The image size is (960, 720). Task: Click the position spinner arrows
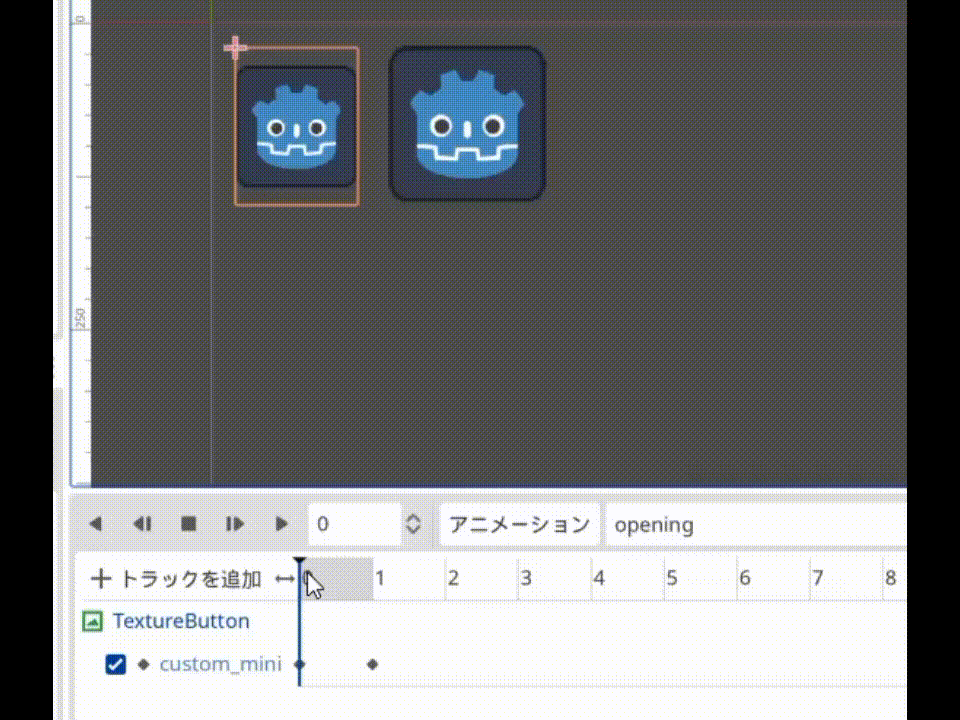point(413,524)
